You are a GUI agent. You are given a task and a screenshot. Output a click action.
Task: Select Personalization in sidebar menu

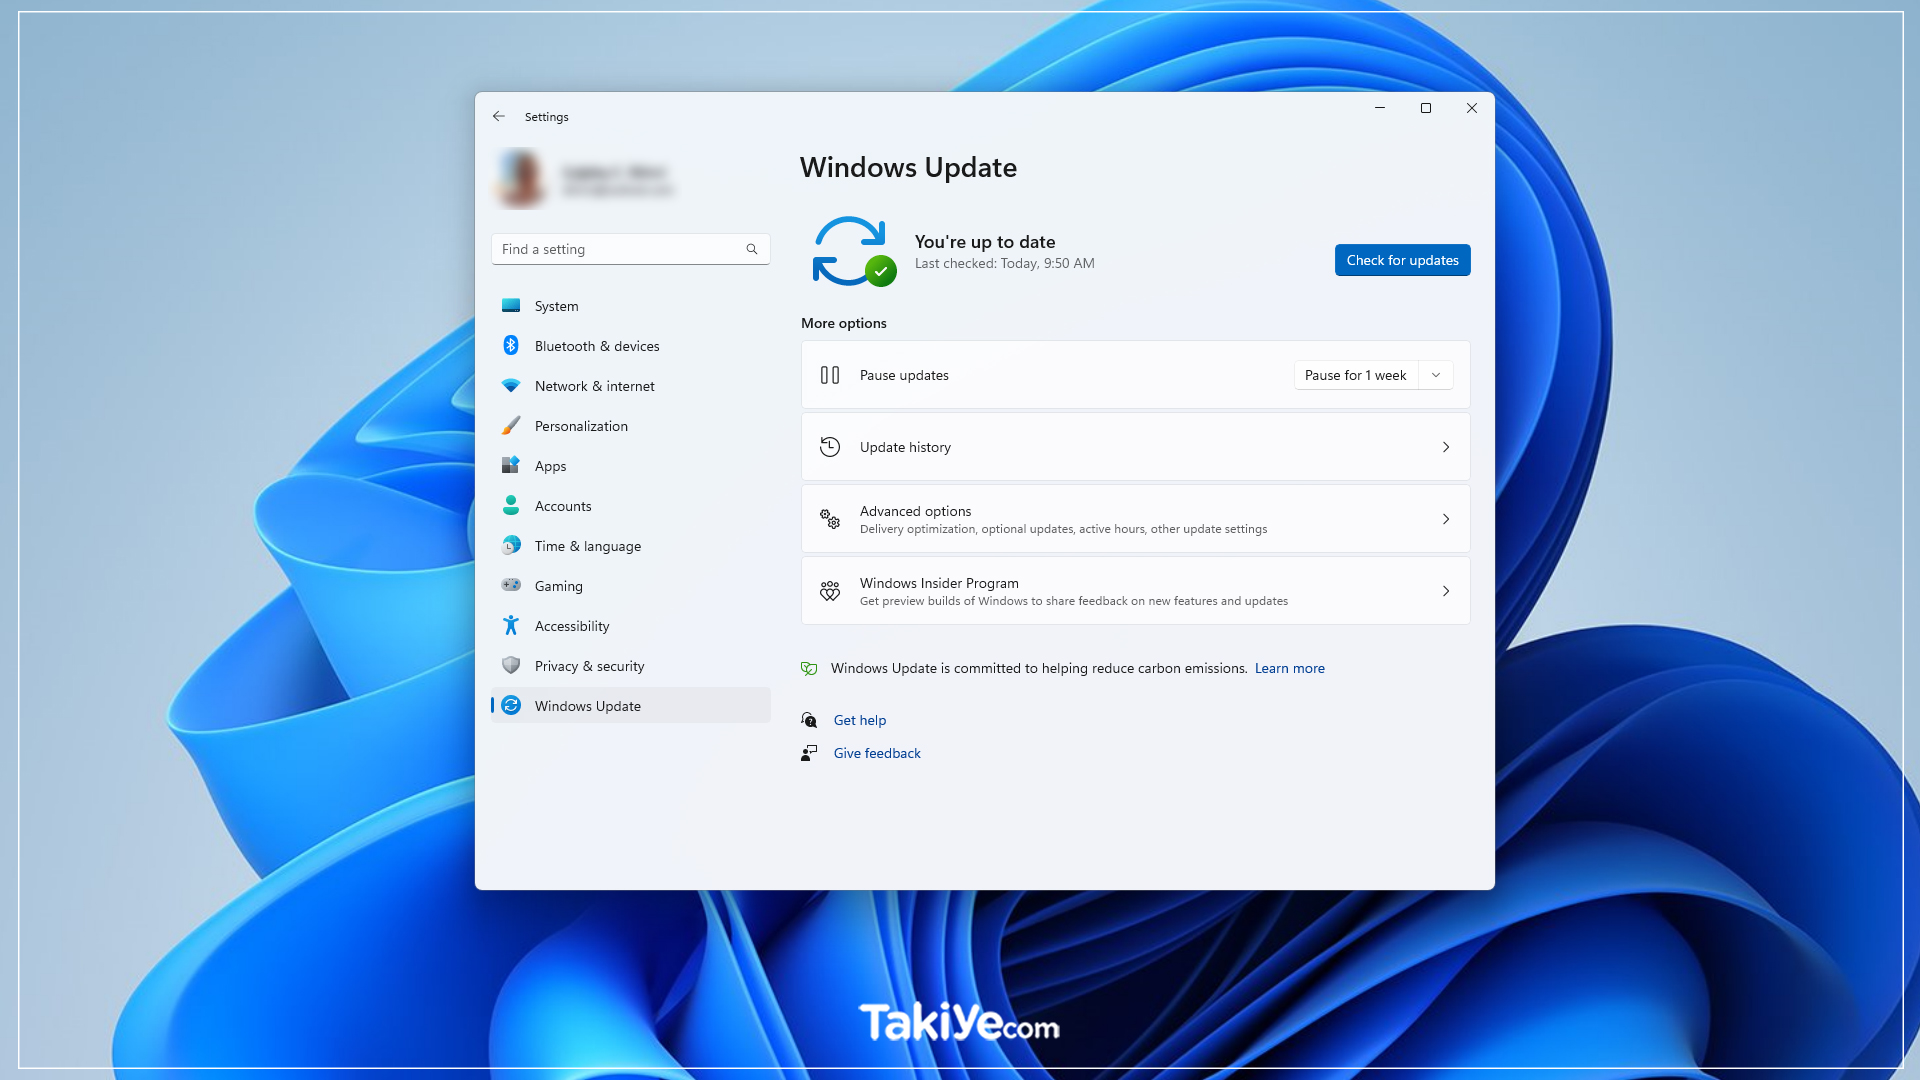(x=582, y=425)
